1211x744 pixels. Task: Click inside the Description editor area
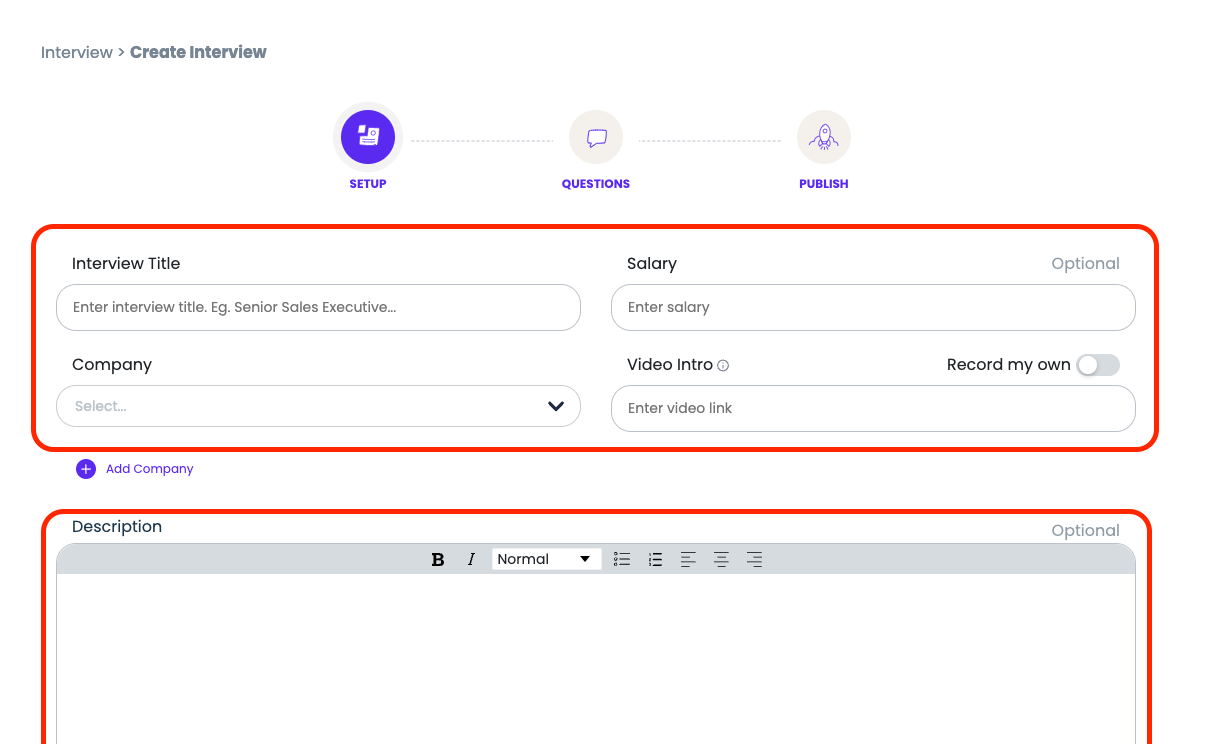pyautogui.click(x=596, y=658)
